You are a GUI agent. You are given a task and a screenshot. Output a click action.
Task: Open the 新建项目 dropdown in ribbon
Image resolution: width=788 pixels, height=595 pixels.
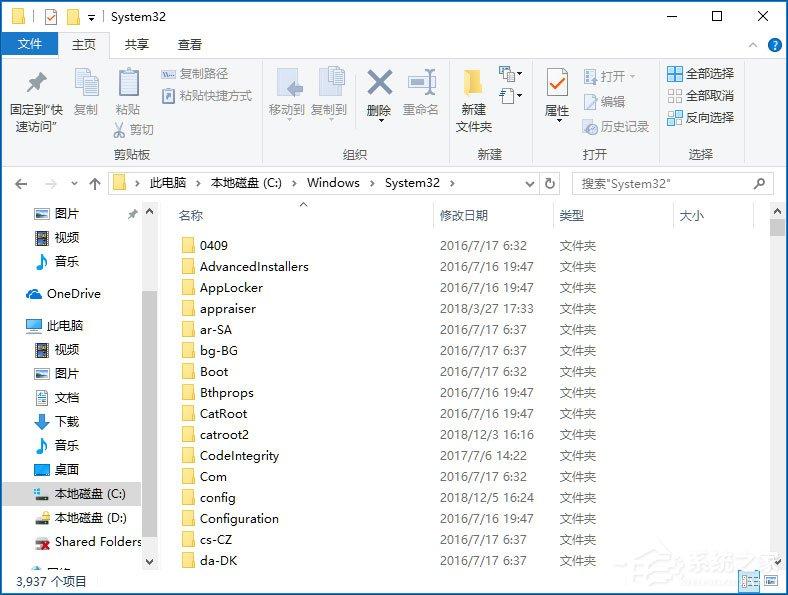coord(510,74)
